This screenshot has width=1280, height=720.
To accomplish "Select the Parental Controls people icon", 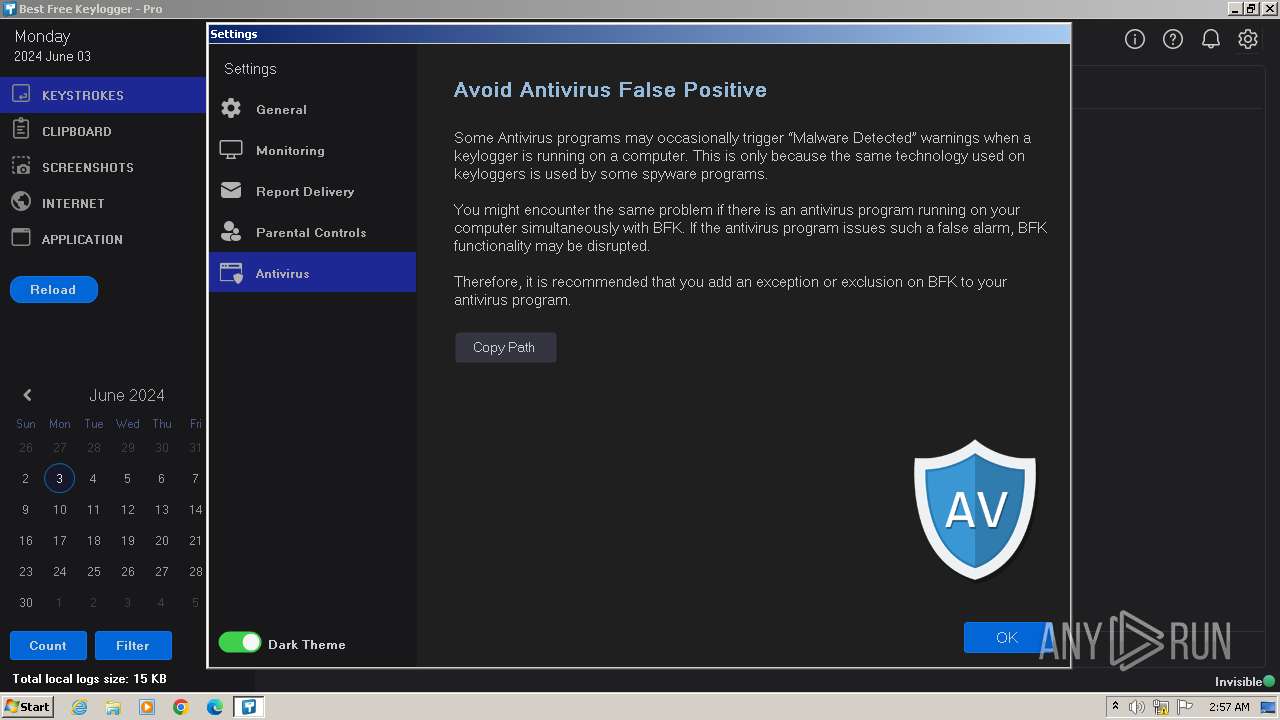I will [x=231, y=232].
